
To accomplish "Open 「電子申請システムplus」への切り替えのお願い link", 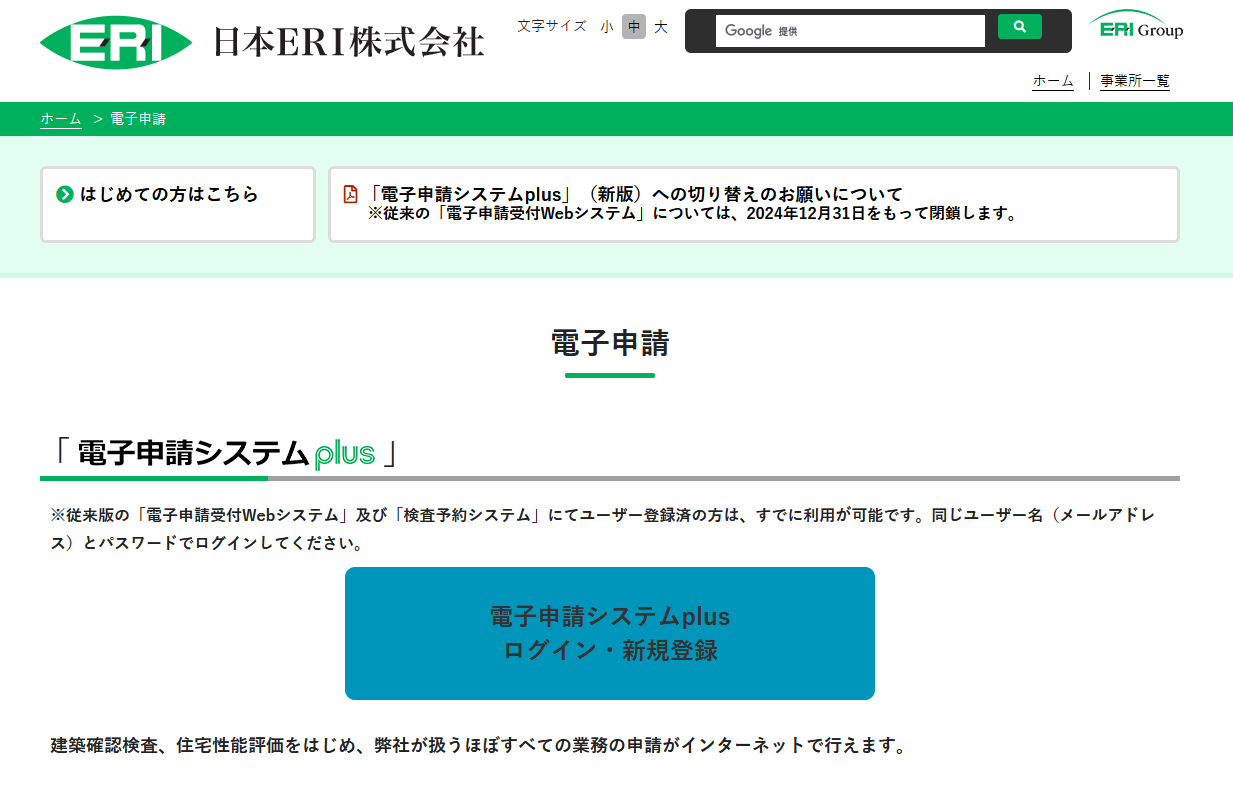I will [635, 194].
